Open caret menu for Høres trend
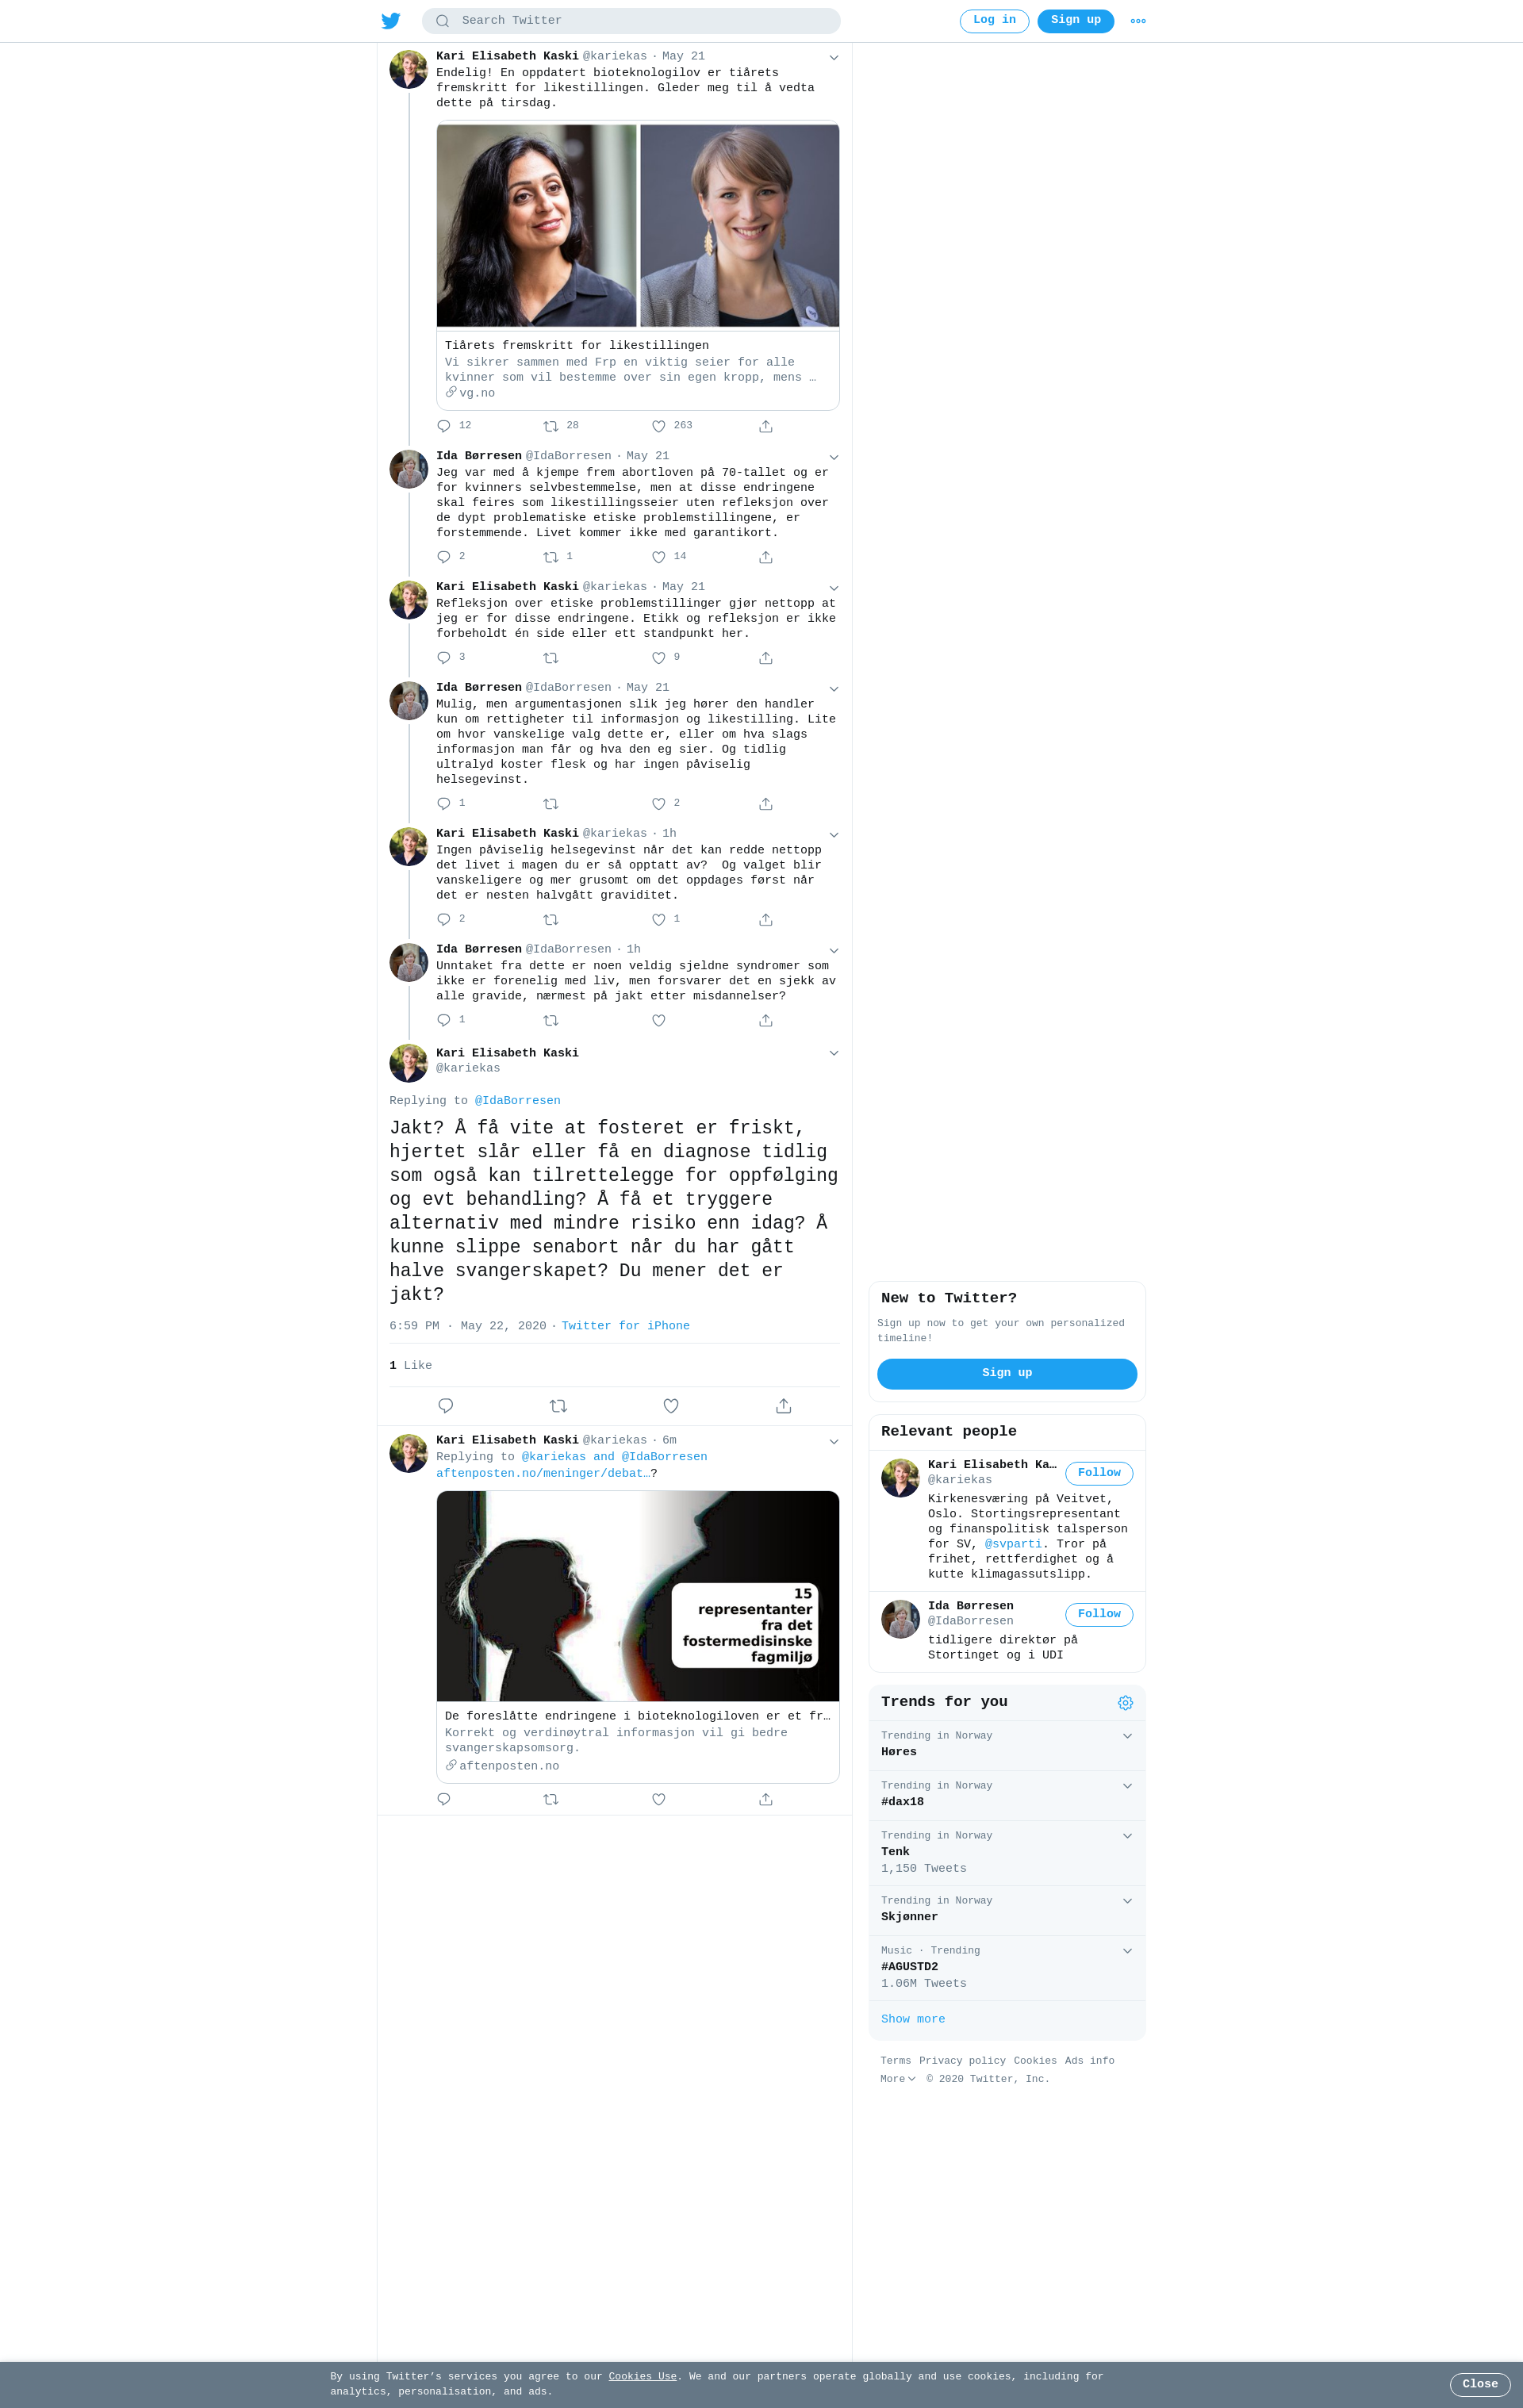This screenshot has height=2408, width=1523. [1127, 1736]
